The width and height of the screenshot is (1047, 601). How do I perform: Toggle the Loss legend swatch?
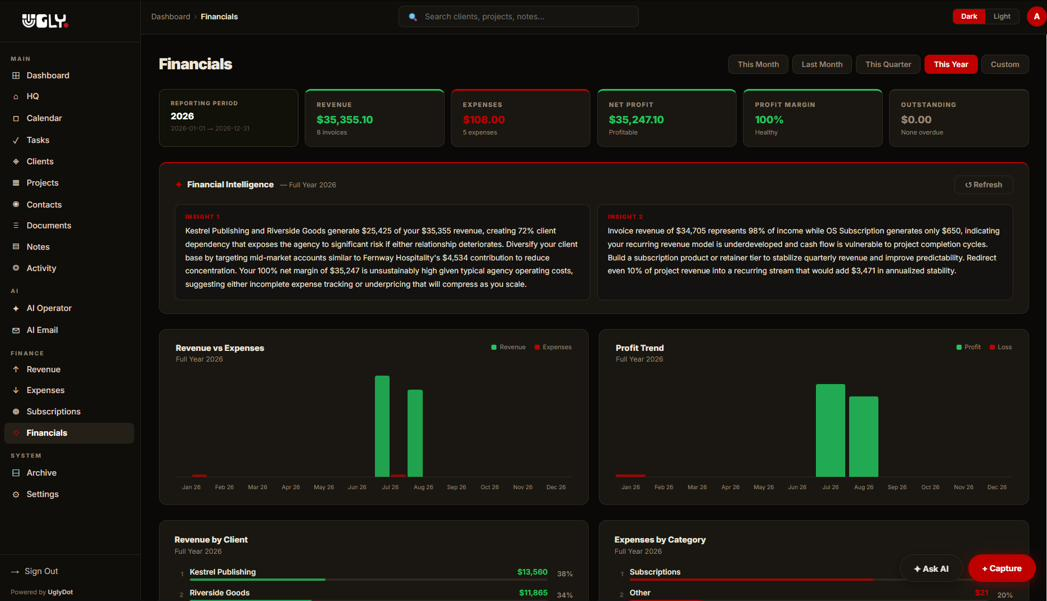992,347
